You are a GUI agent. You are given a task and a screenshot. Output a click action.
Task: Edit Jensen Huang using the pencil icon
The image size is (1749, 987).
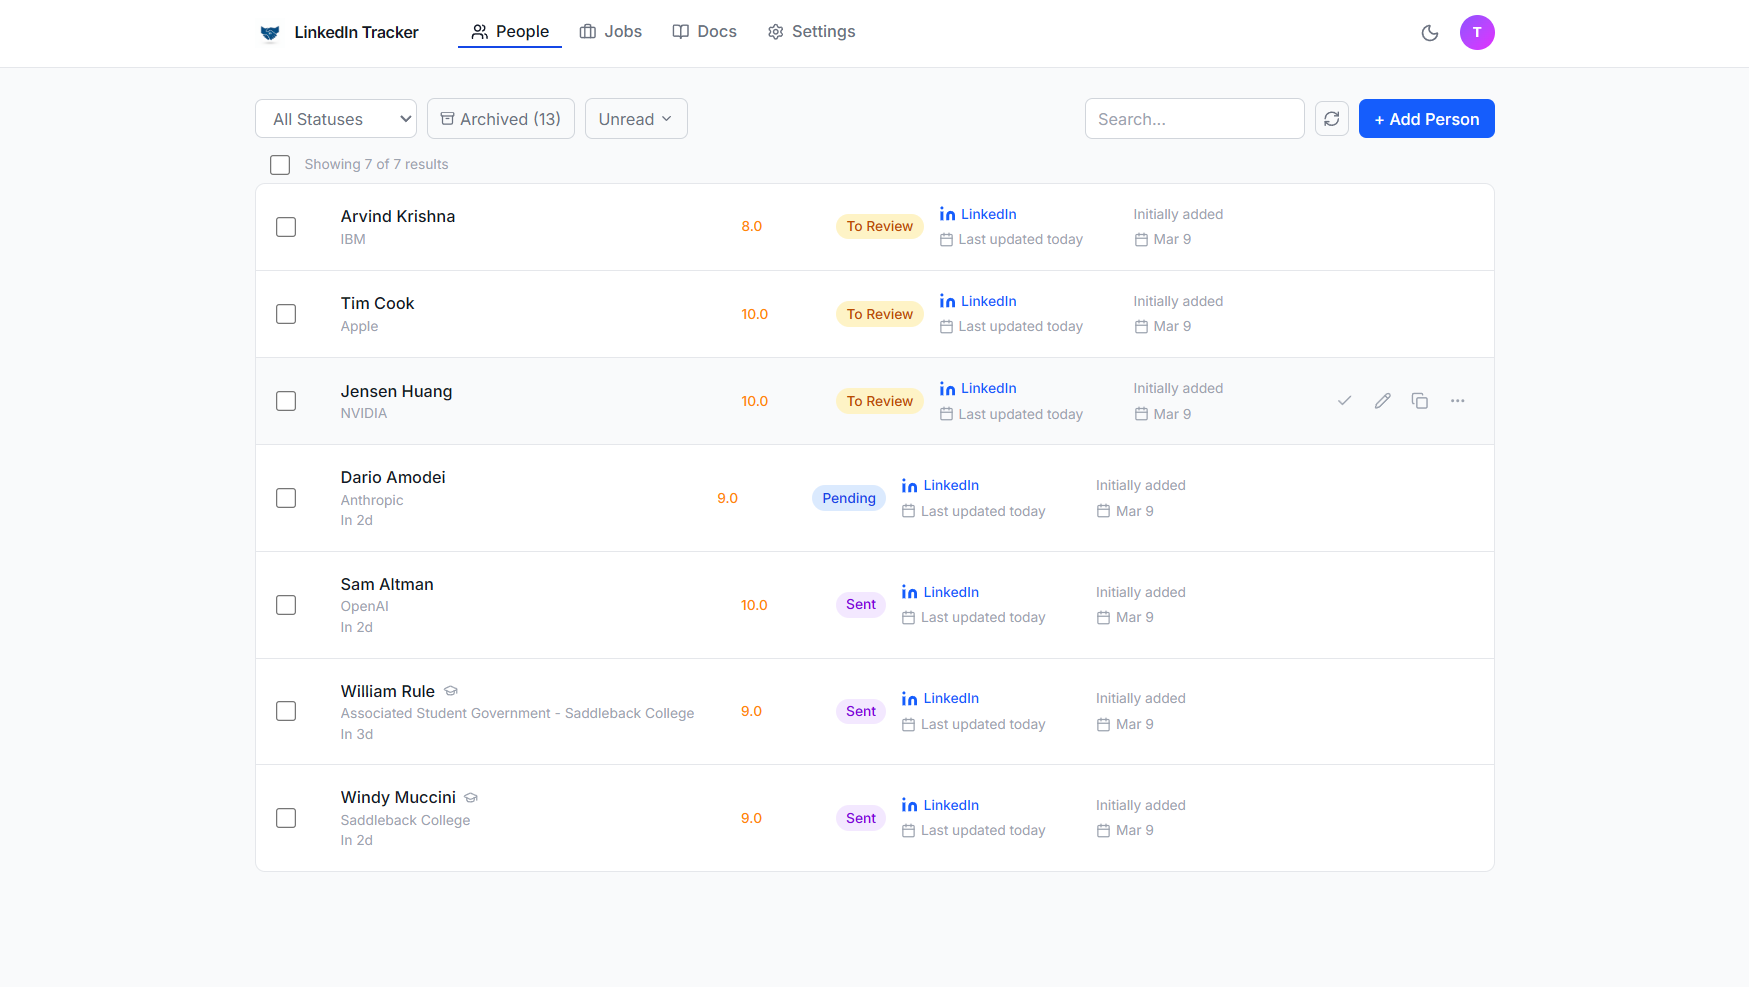(1382, 400)
